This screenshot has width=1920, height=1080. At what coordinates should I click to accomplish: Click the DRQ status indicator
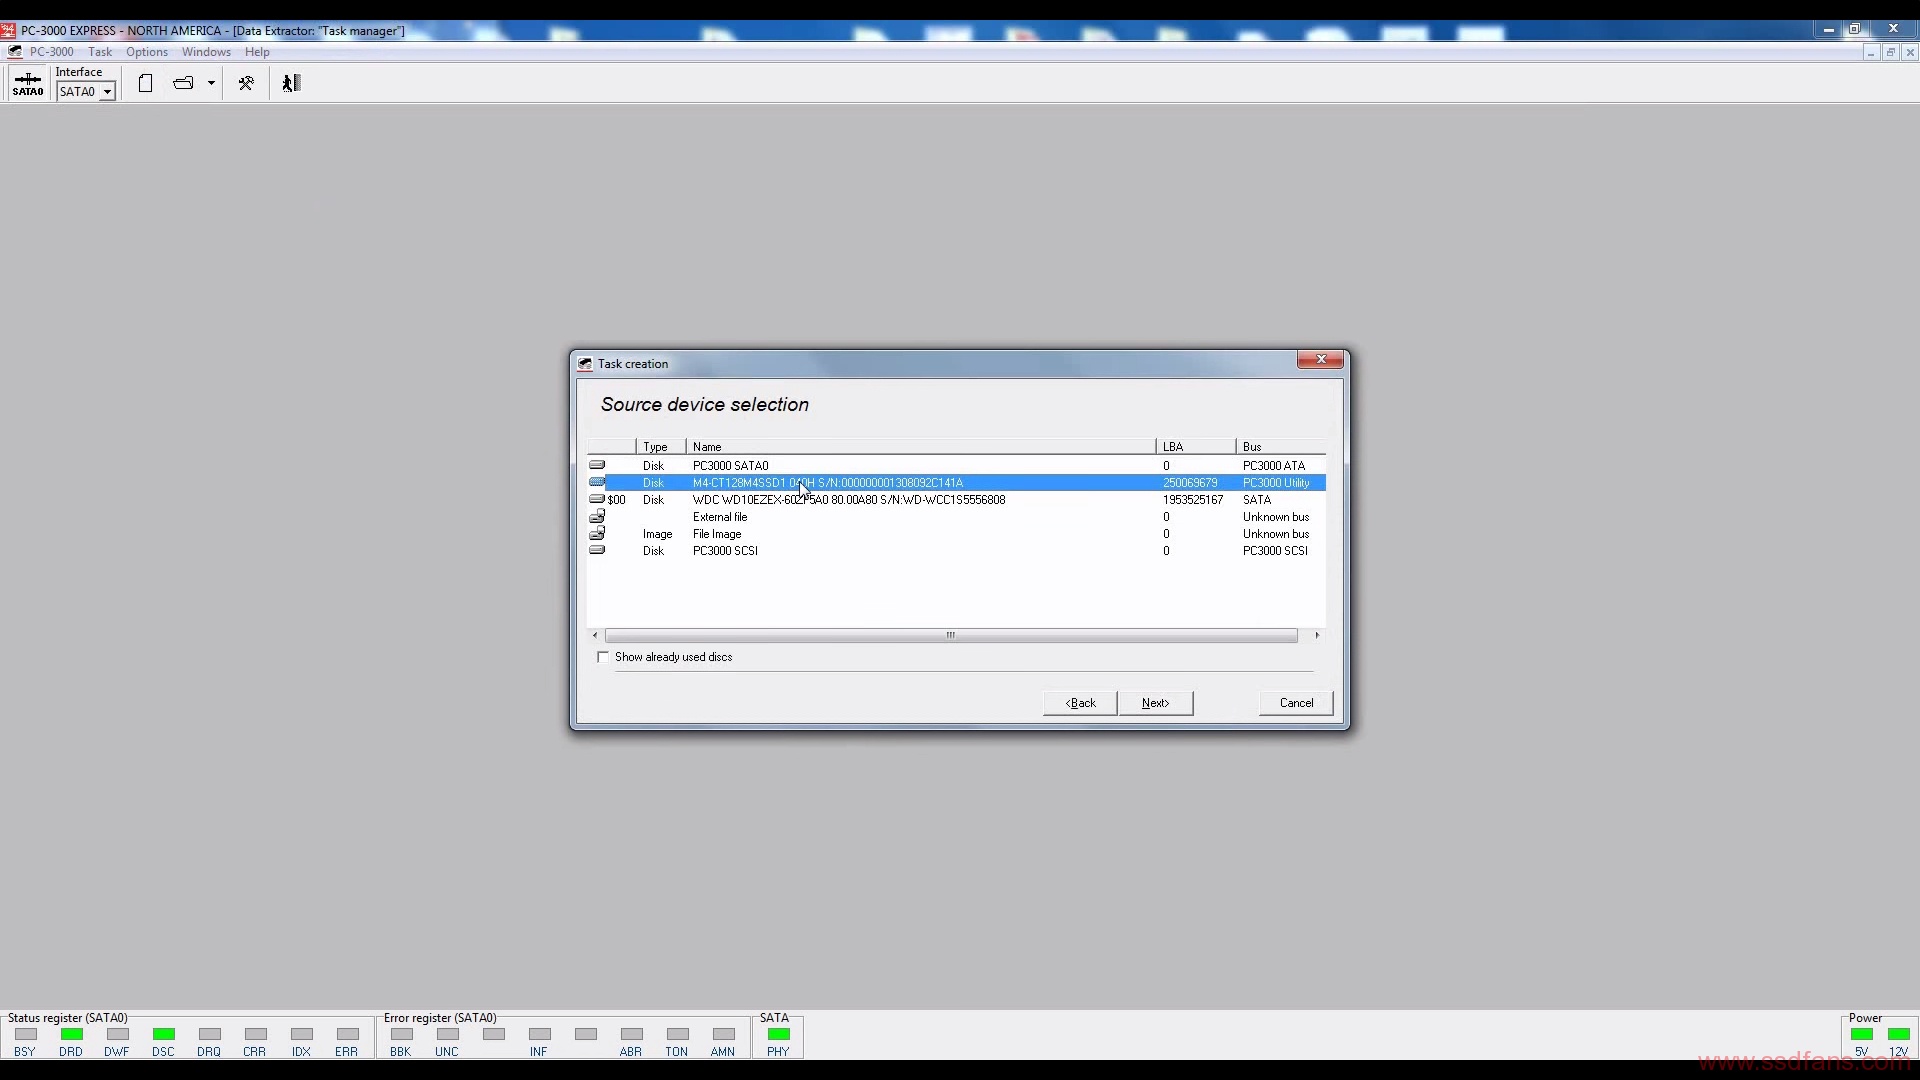point(210,1035)
